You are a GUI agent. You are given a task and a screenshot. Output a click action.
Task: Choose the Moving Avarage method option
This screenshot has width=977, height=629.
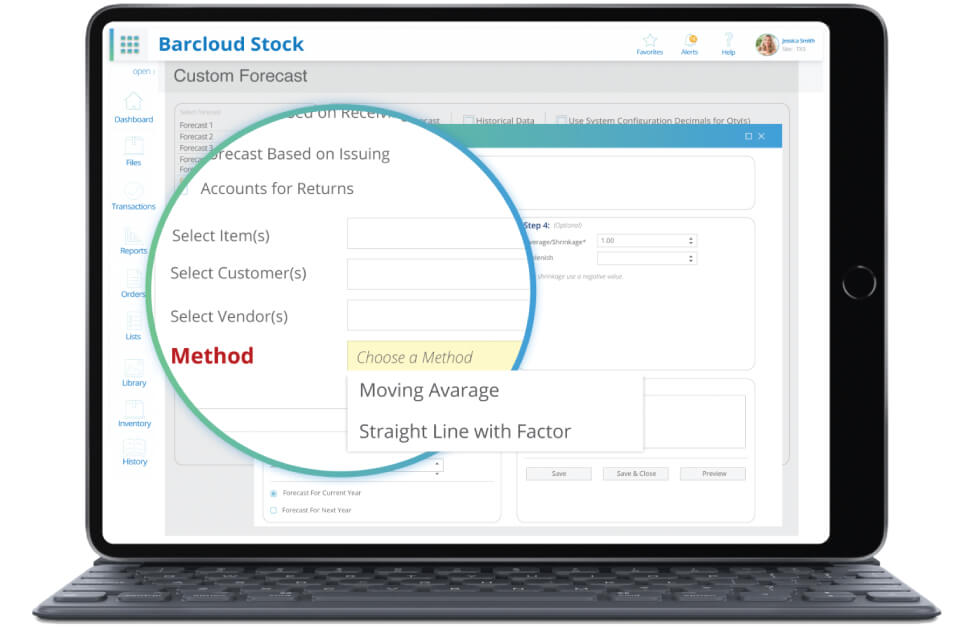click(429, 390)
